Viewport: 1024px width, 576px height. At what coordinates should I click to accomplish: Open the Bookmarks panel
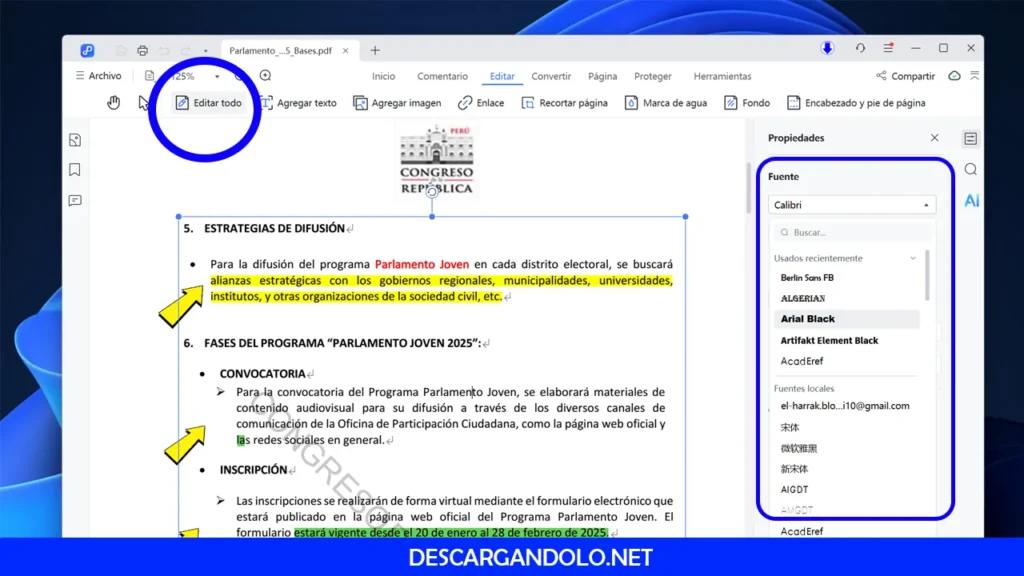click(75, 170)
